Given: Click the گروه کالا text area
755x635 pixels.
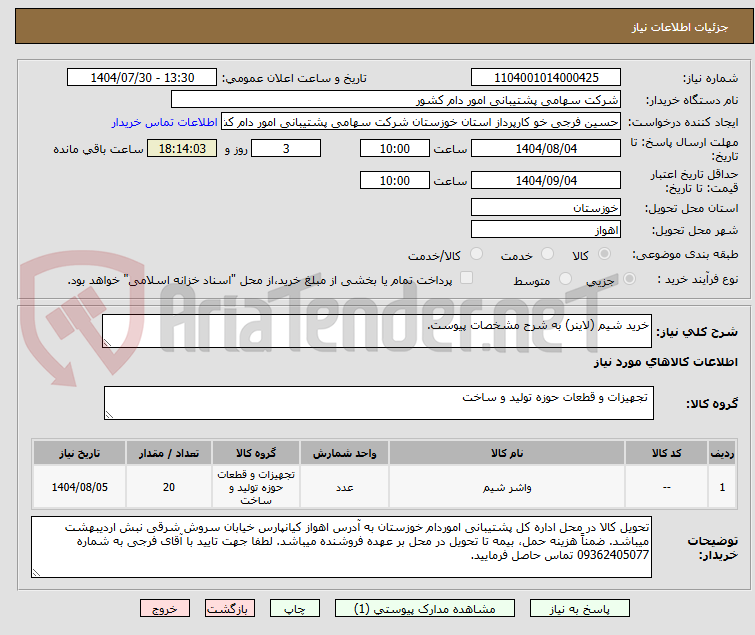Looking at the screenshot, I should pos(379,403).
